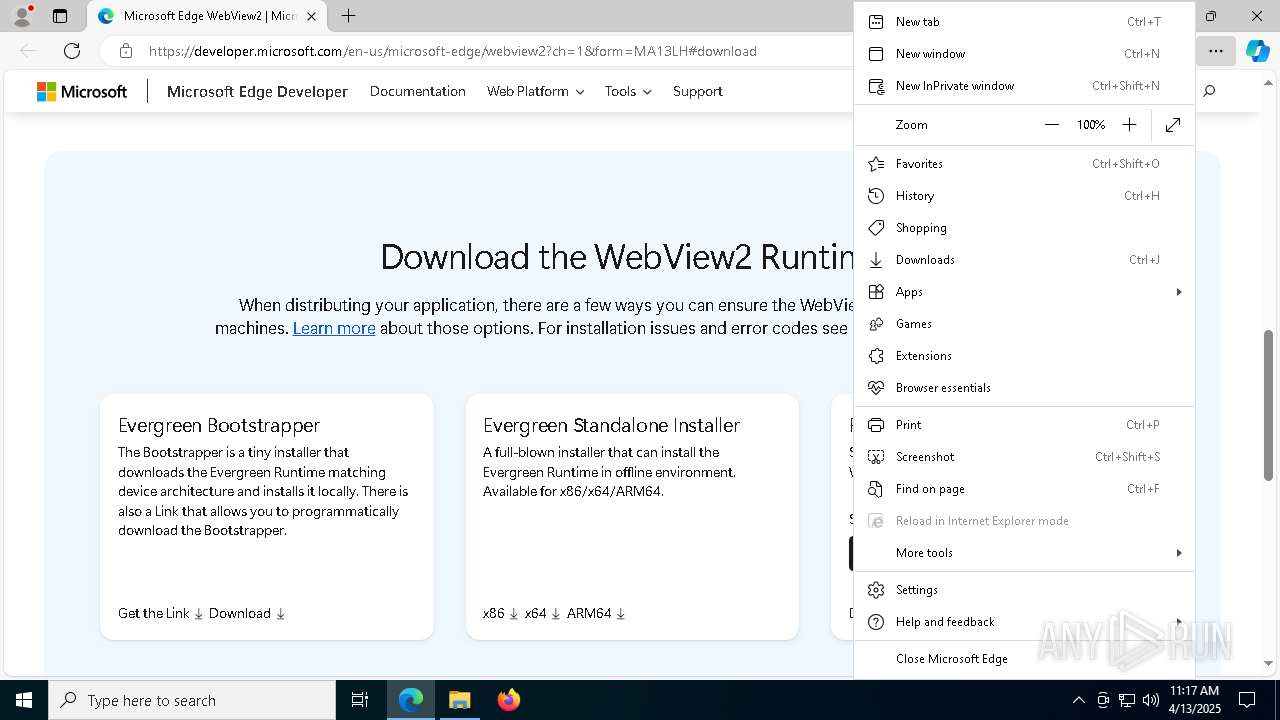Click the Shopping tag icon
Image resolution: width=1280 pixels, height=720 pixels.
876,228
